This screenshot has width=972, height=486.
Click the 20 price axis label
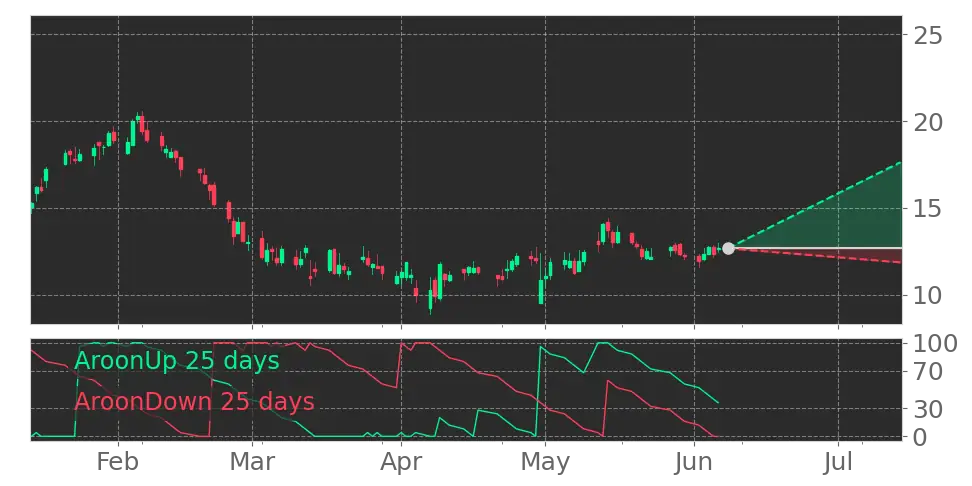click(928, 122)
